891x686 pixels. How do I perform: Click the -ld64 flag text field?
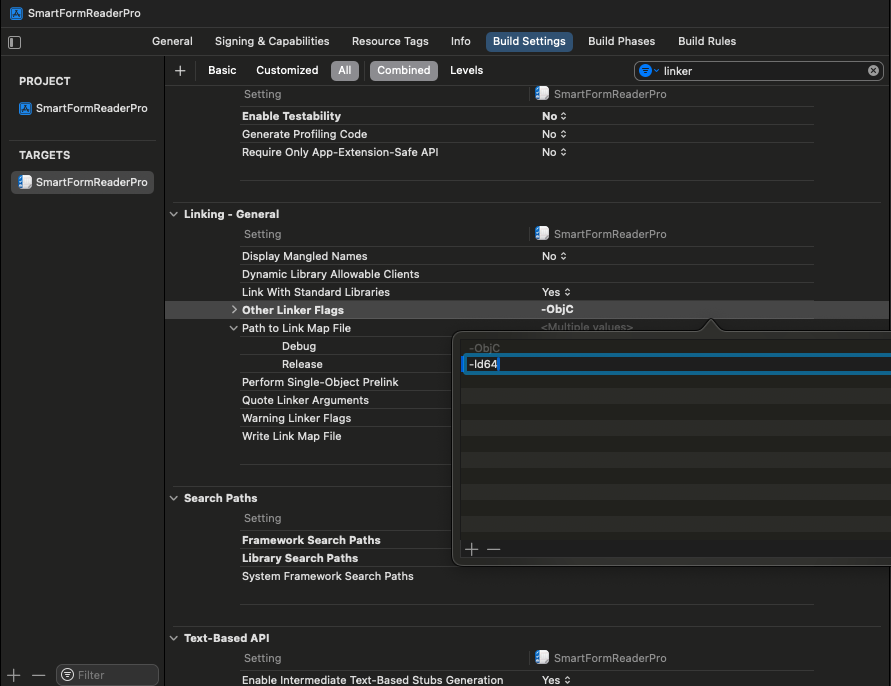676,364
